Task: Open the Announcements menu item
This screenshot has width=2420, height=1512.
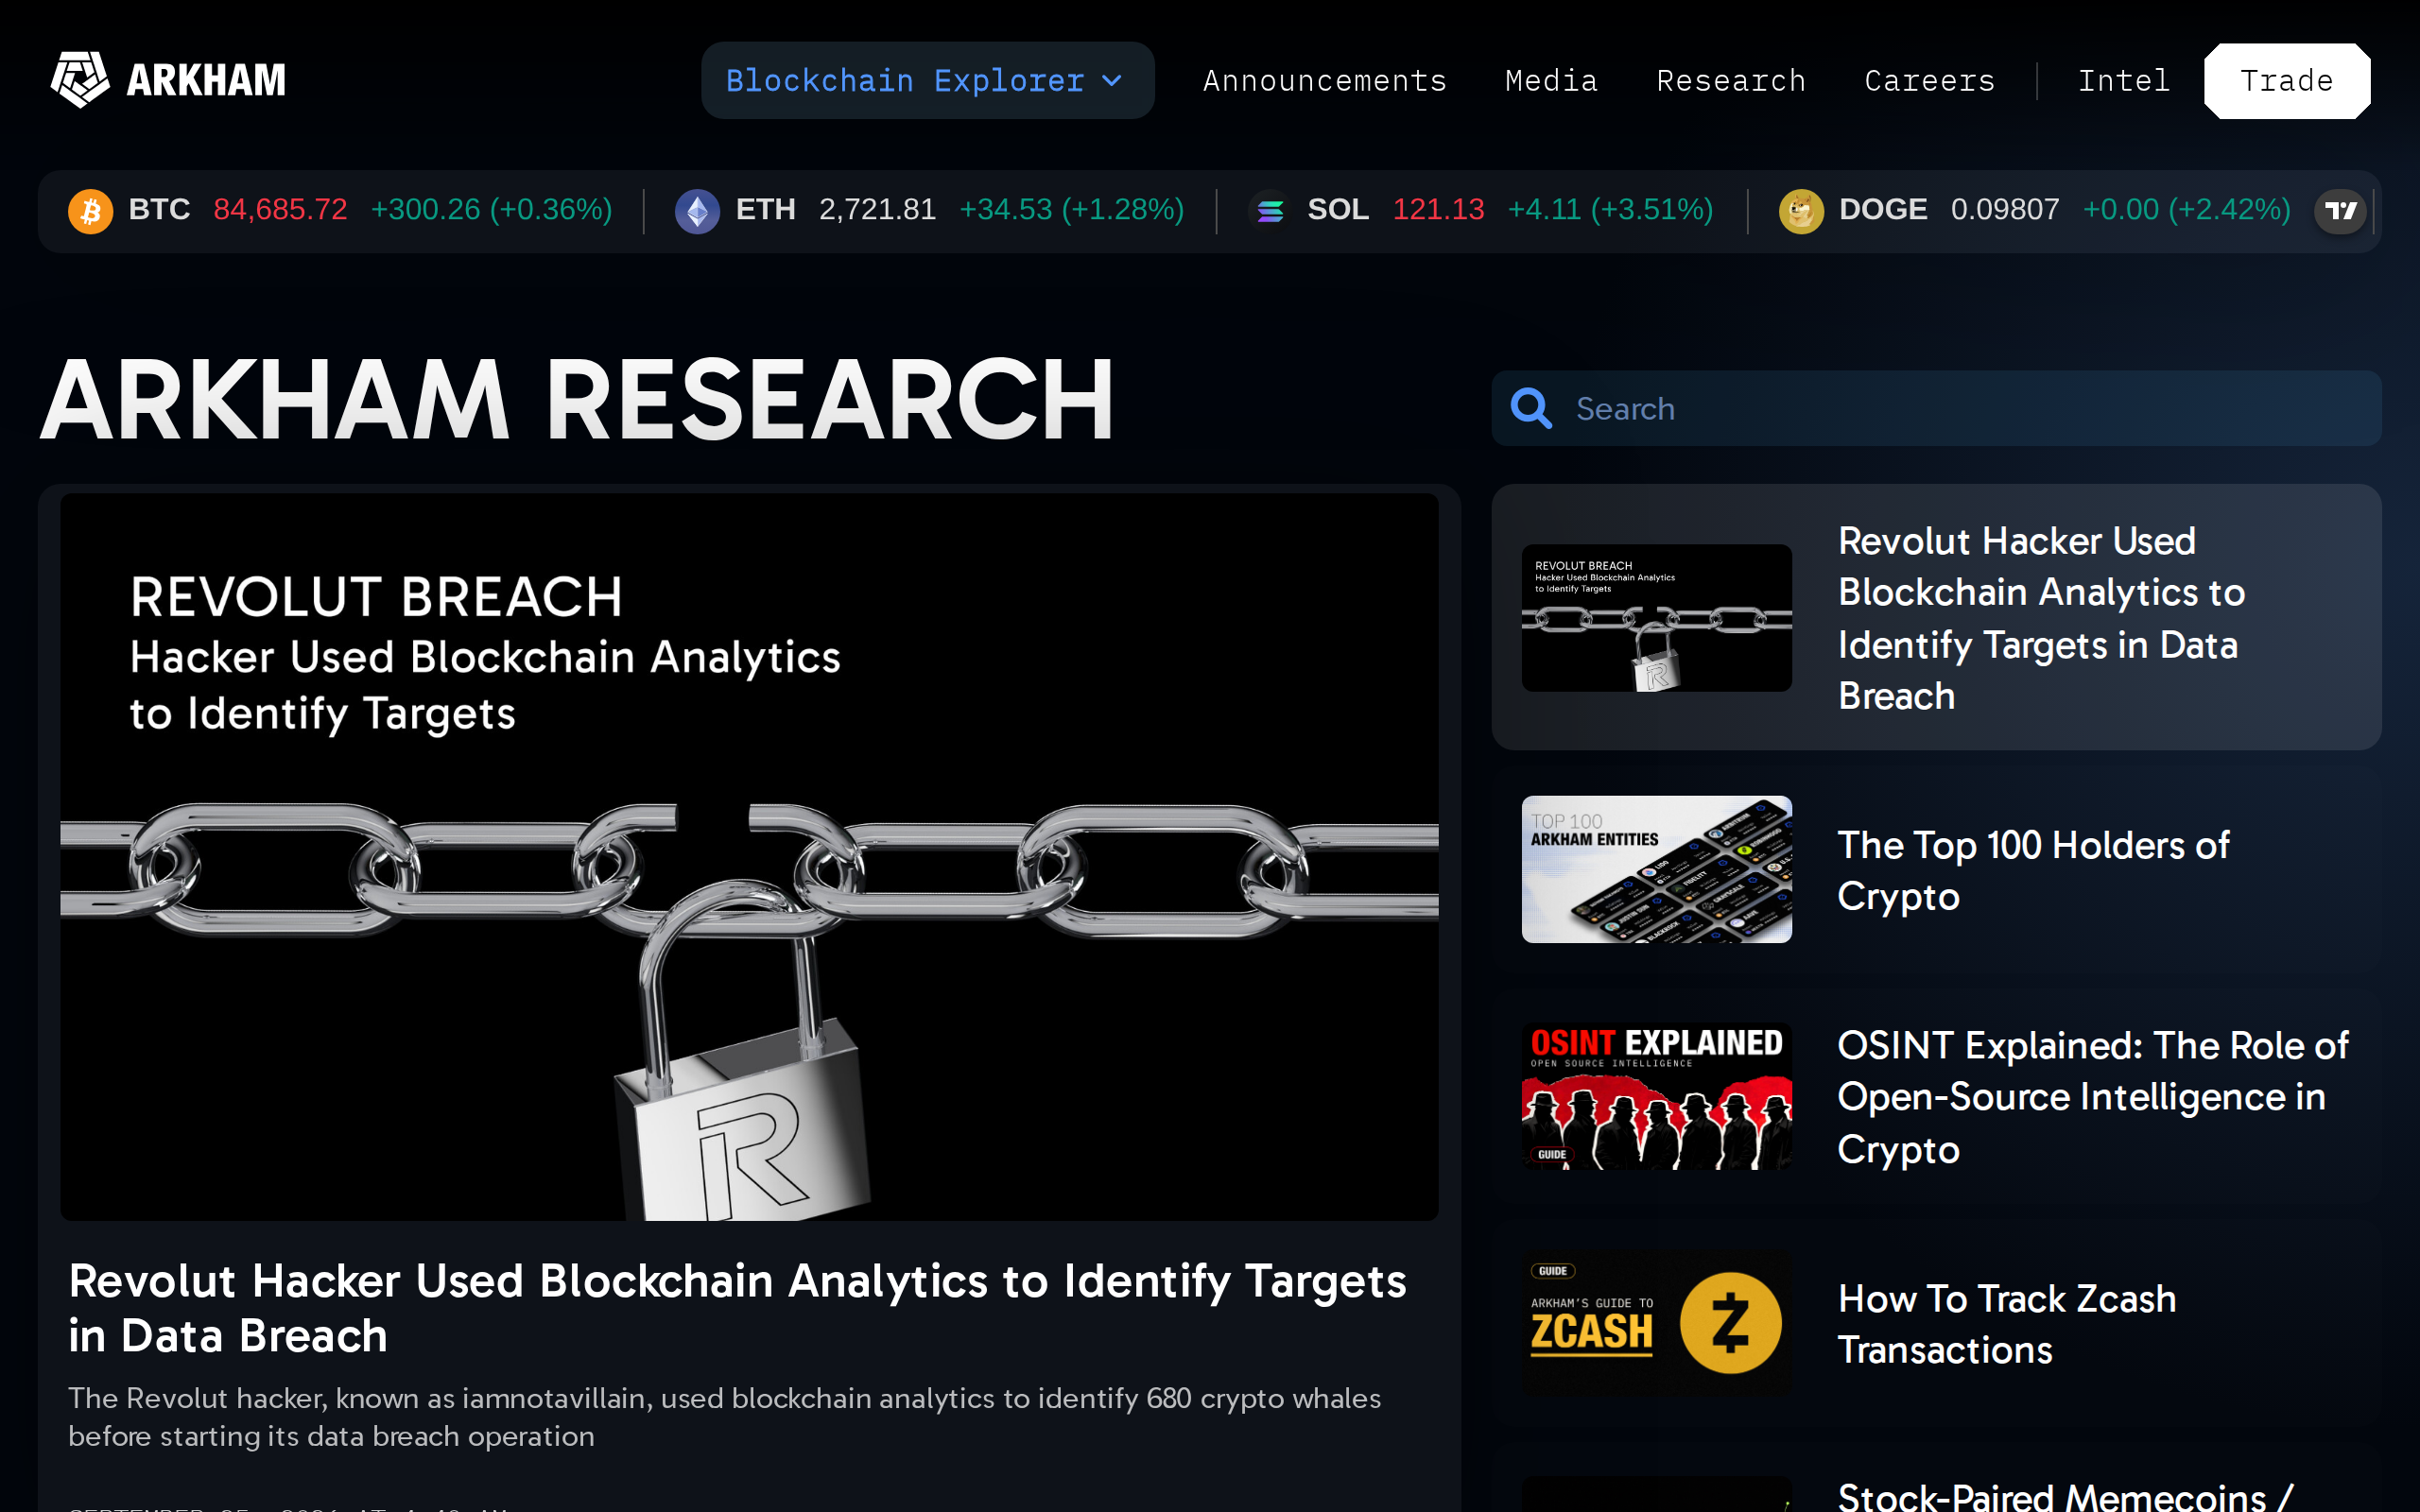Action: pos(1325,80)
